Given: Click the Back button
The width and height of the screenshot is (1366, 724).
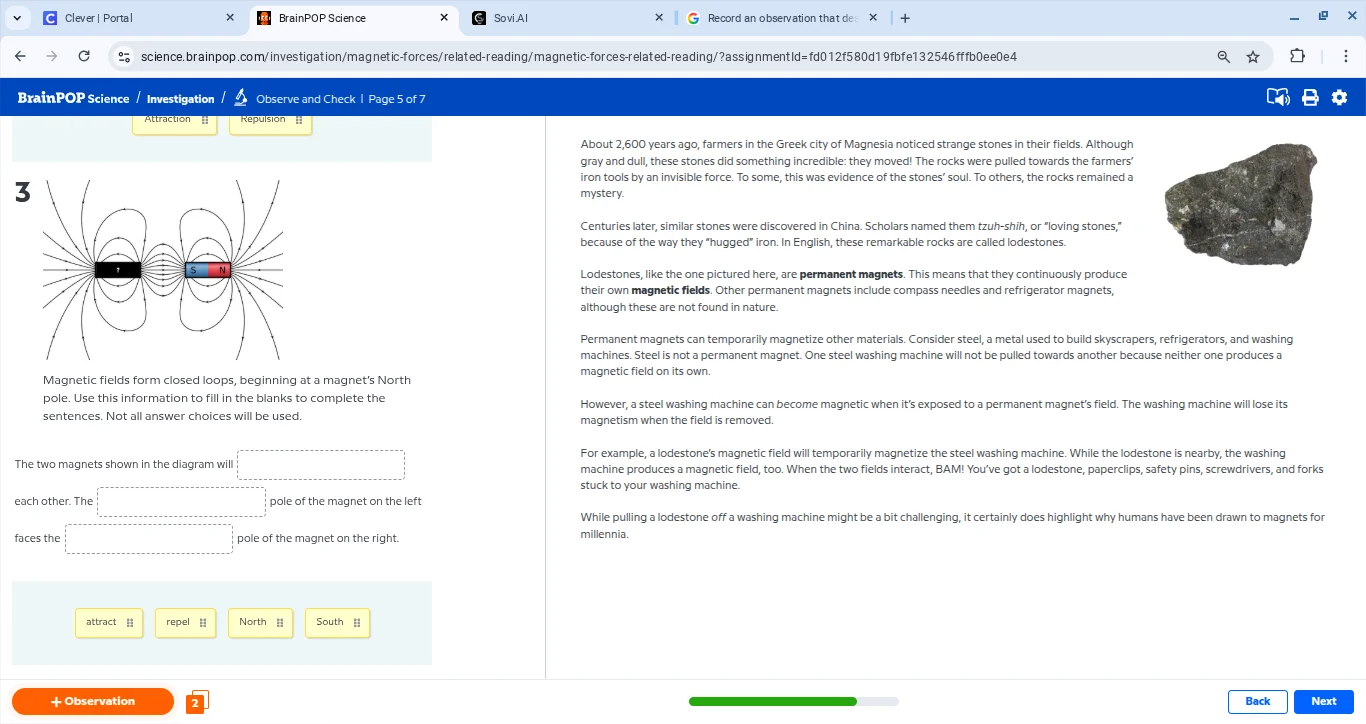Looking at the screenshot, I should coord(1257,702).
